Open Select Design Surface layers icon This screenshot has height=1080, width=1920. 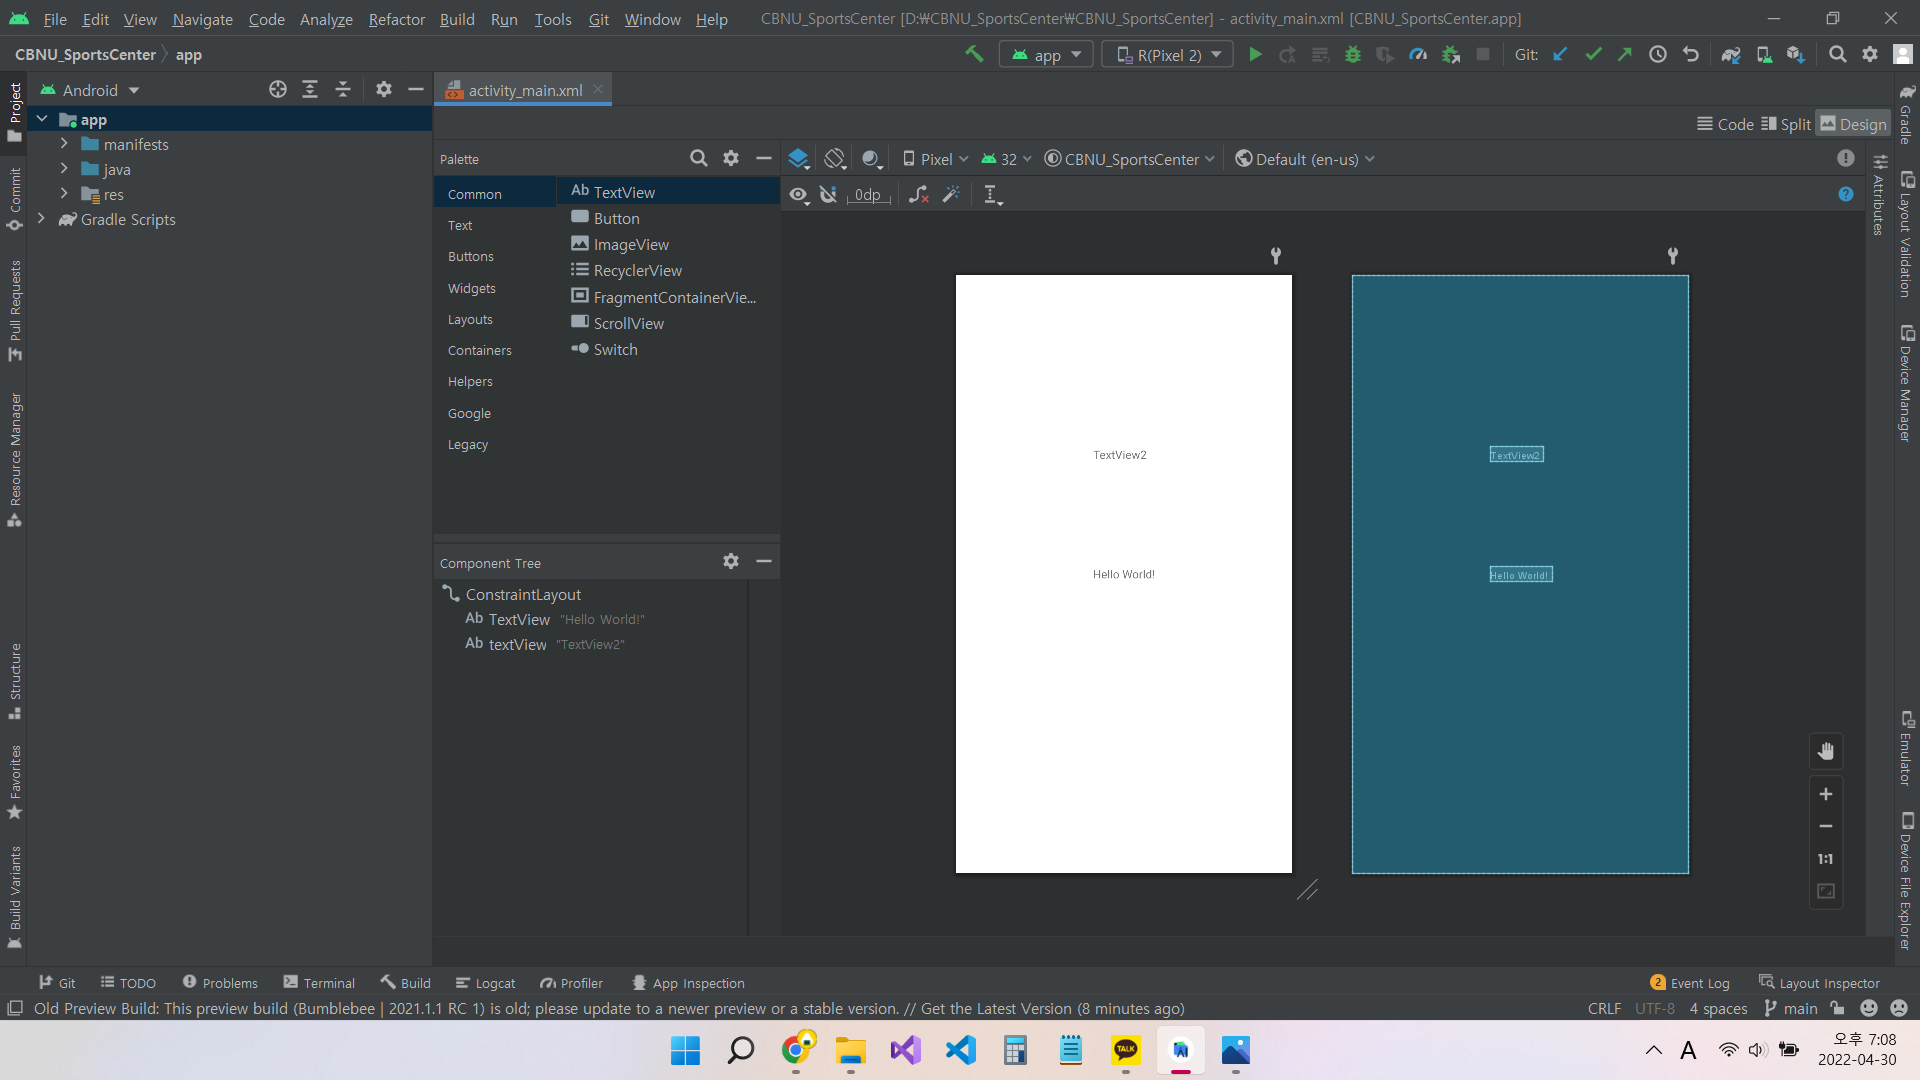point(798,159)
